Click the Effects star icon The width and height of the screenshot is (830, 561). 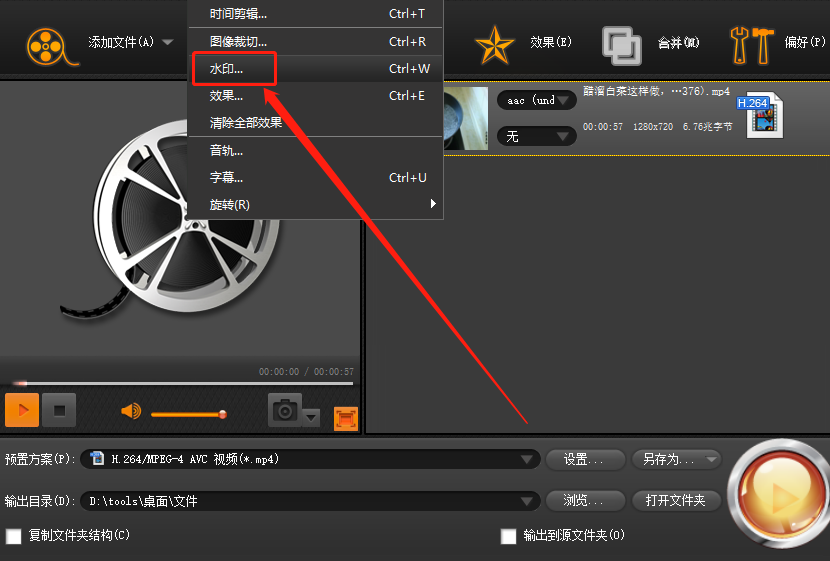[x=494, y=45]
